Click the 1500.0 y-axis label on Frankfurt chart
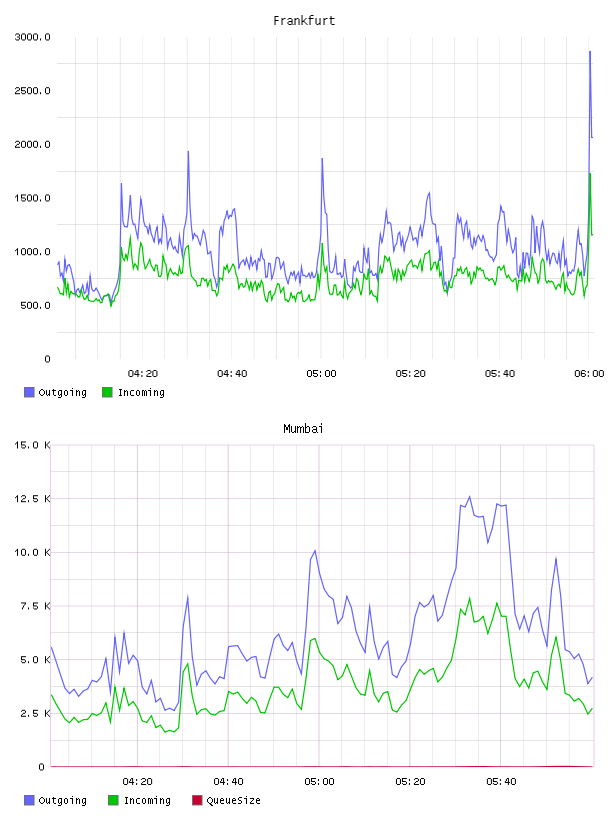608x816 pixels. tap(32, 198)
